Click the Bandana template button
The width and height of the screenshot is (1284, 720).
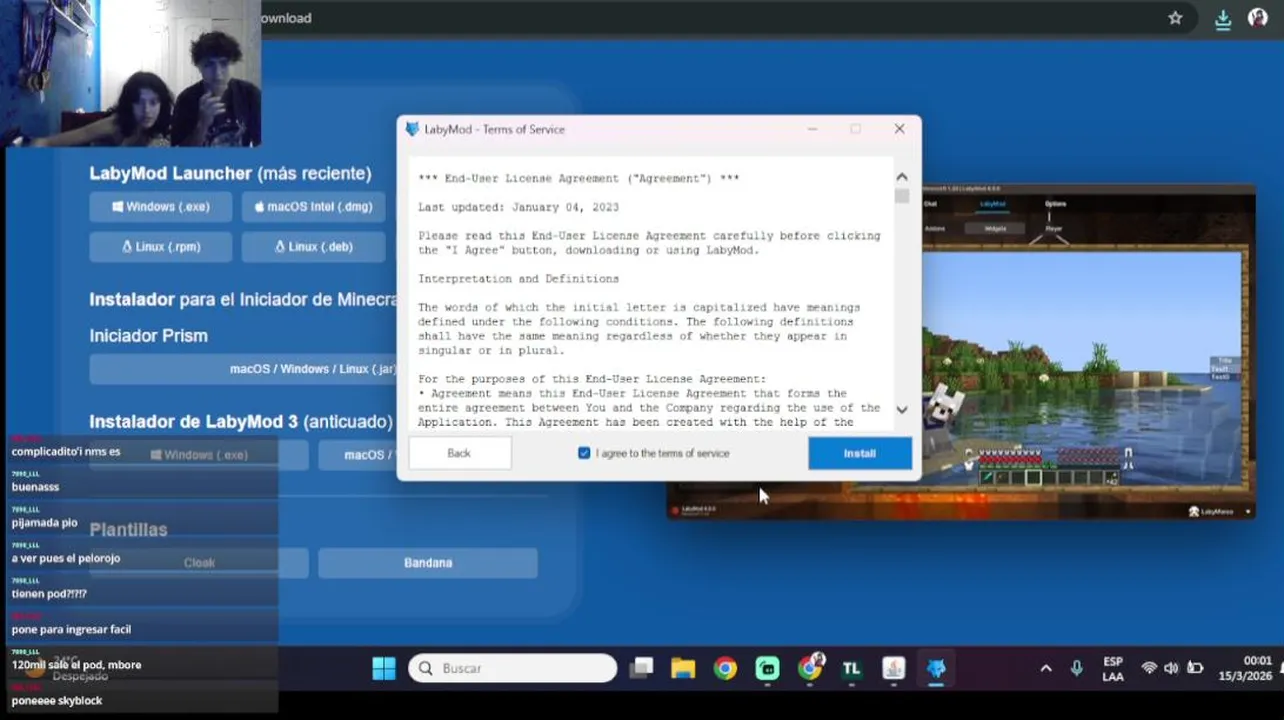click(x=428, y=563)
